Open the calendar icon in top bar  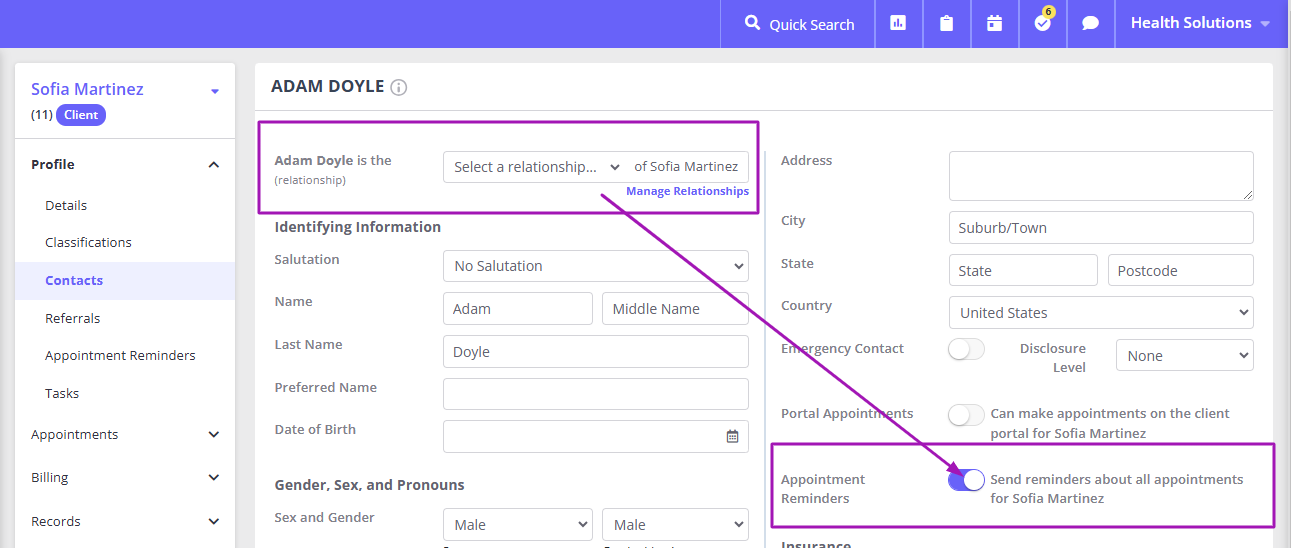(x=994, y=23)
